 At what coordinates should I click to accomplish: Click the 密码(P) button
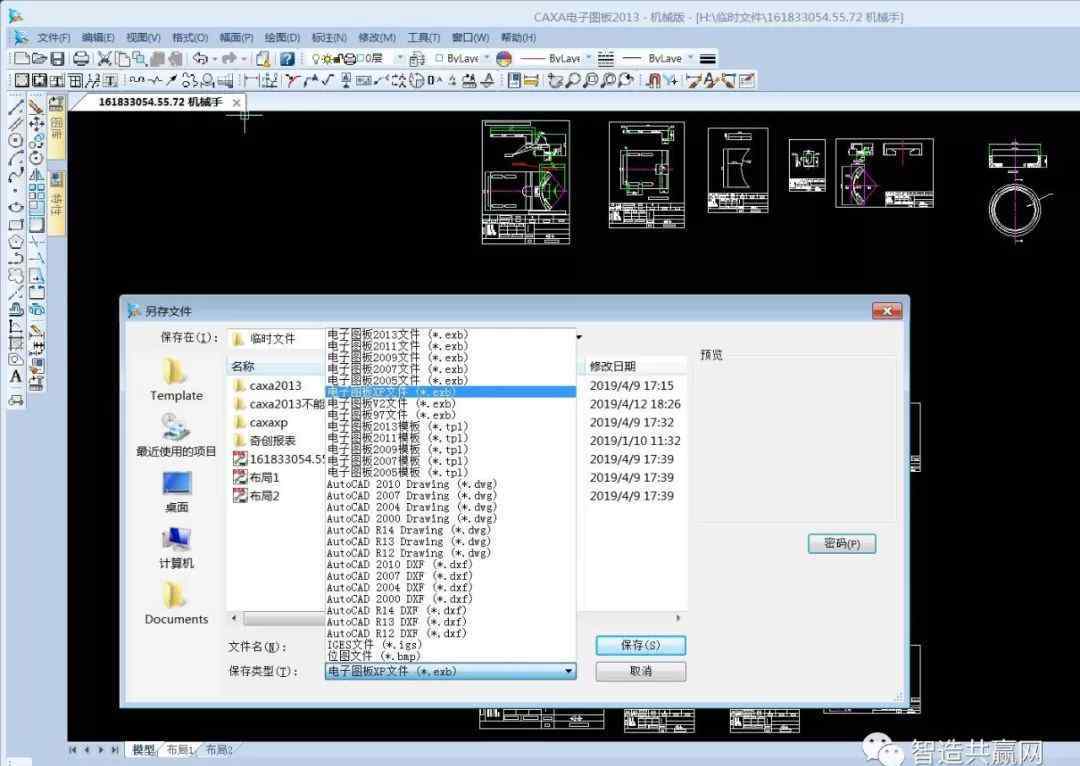point(842,544)
